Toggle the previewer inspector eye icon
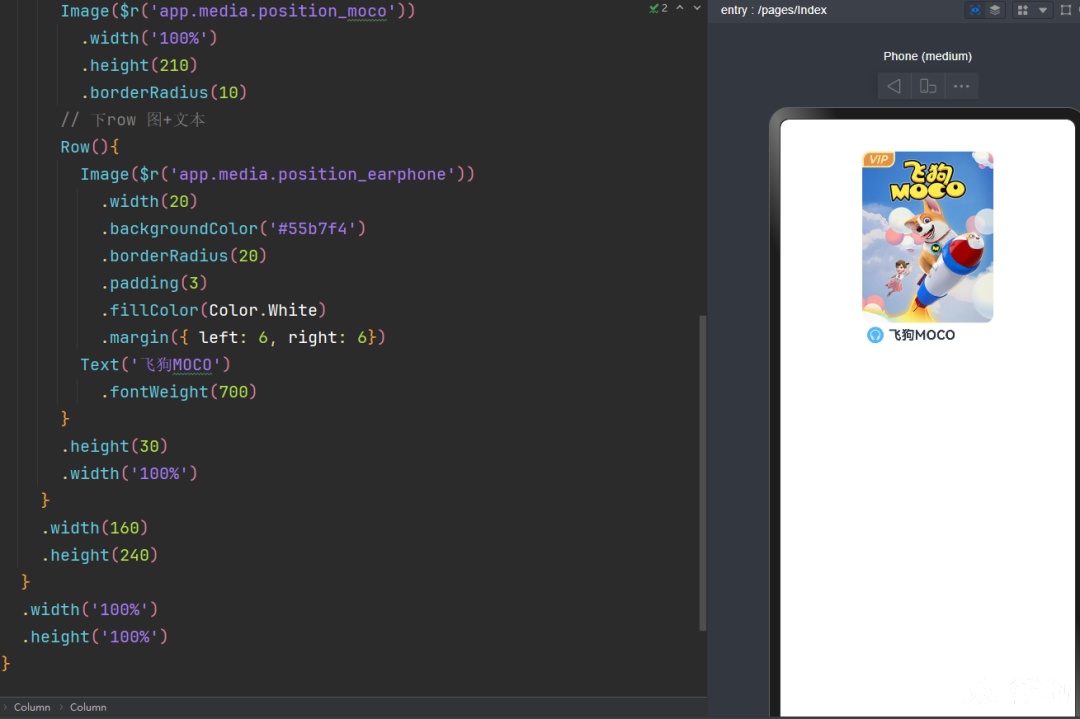The image size is (1080, 719). [975, 10]
